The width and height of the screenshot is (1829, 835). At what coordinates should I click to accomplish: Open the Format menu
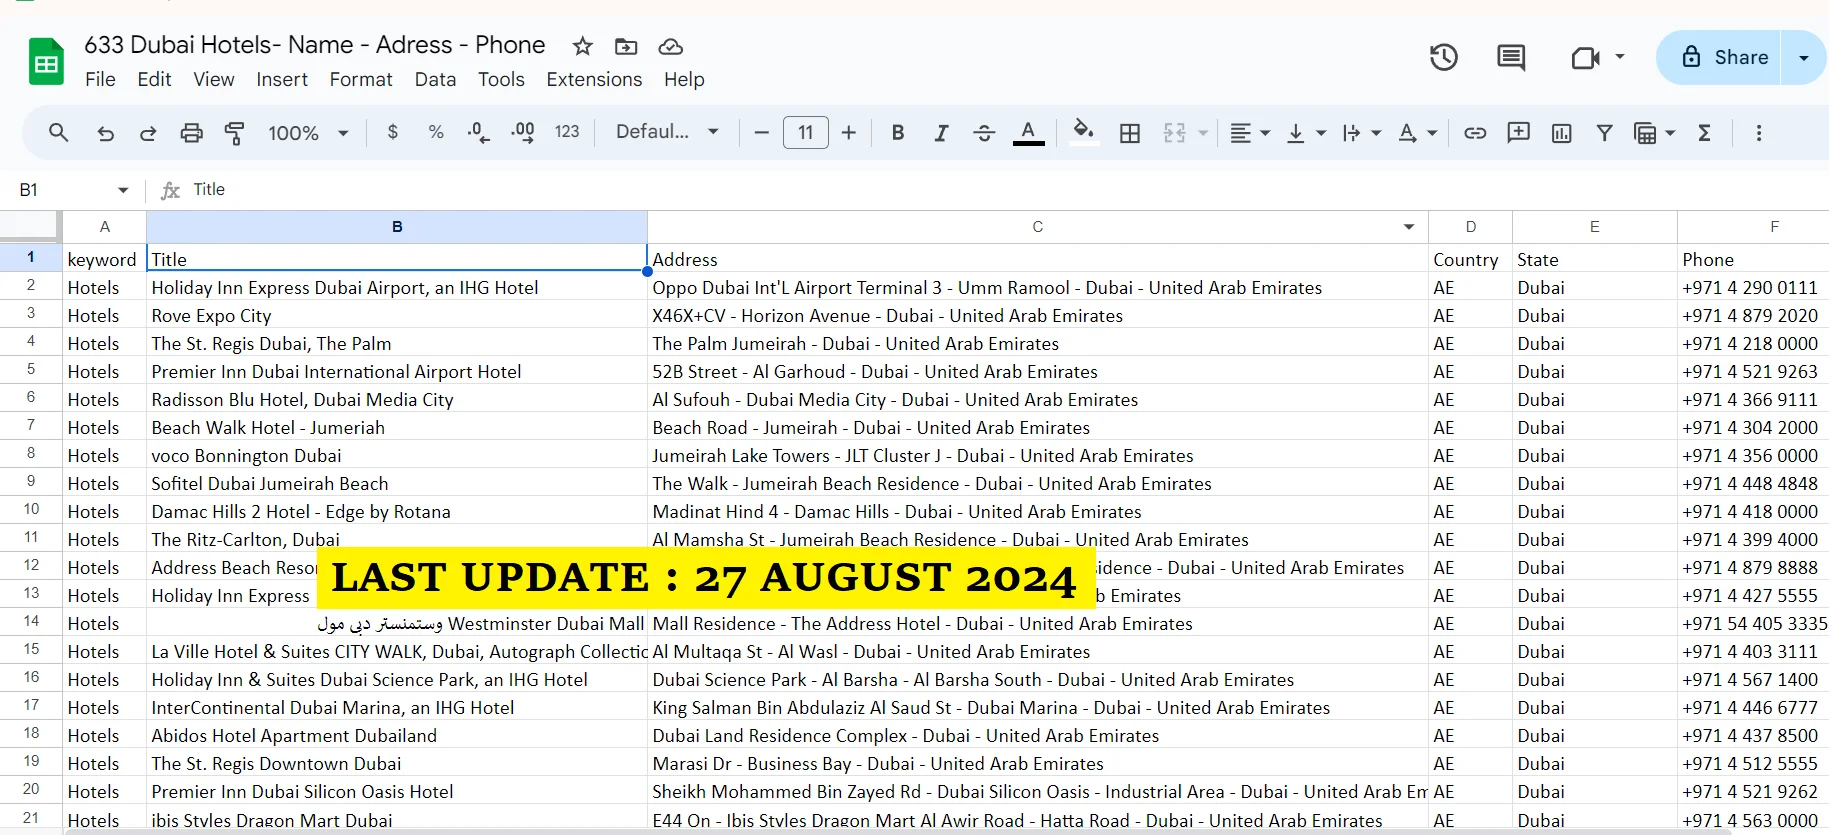point(361,79)
